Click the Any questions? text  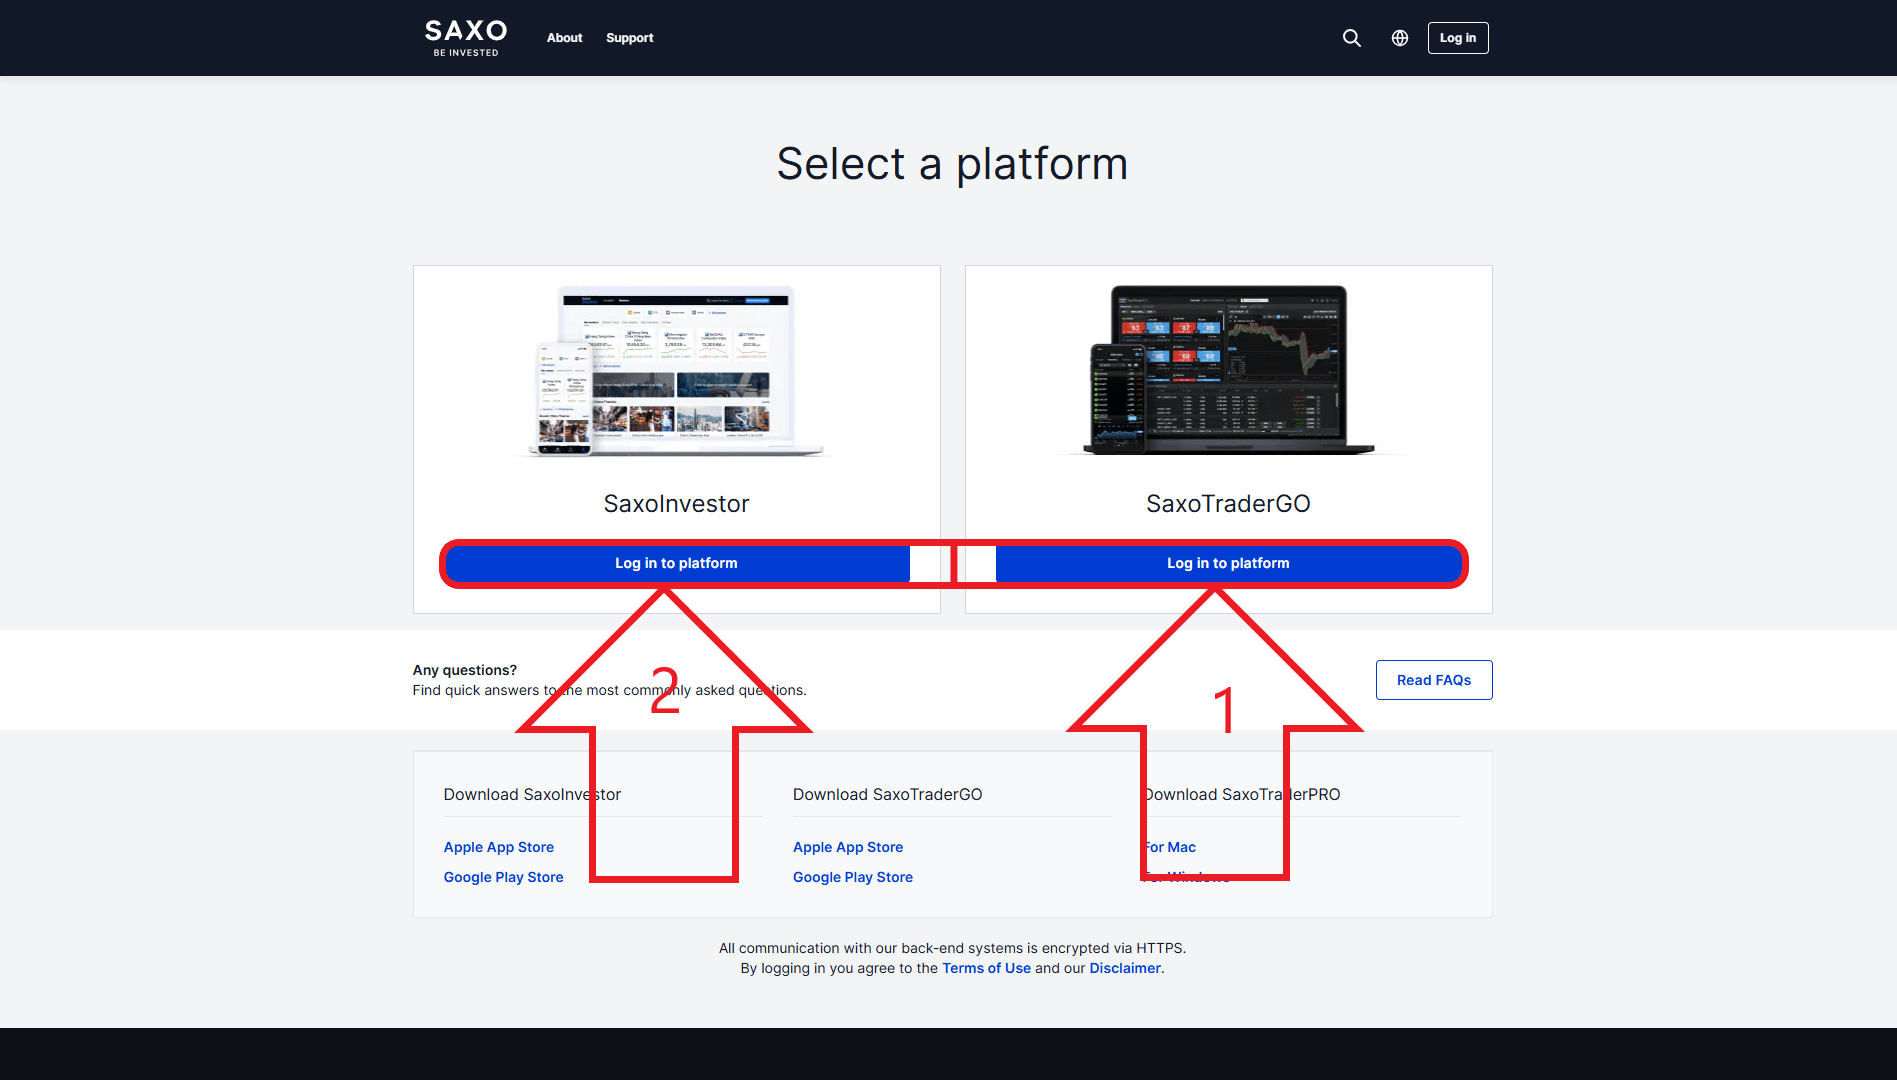click(x=465, y=670)
